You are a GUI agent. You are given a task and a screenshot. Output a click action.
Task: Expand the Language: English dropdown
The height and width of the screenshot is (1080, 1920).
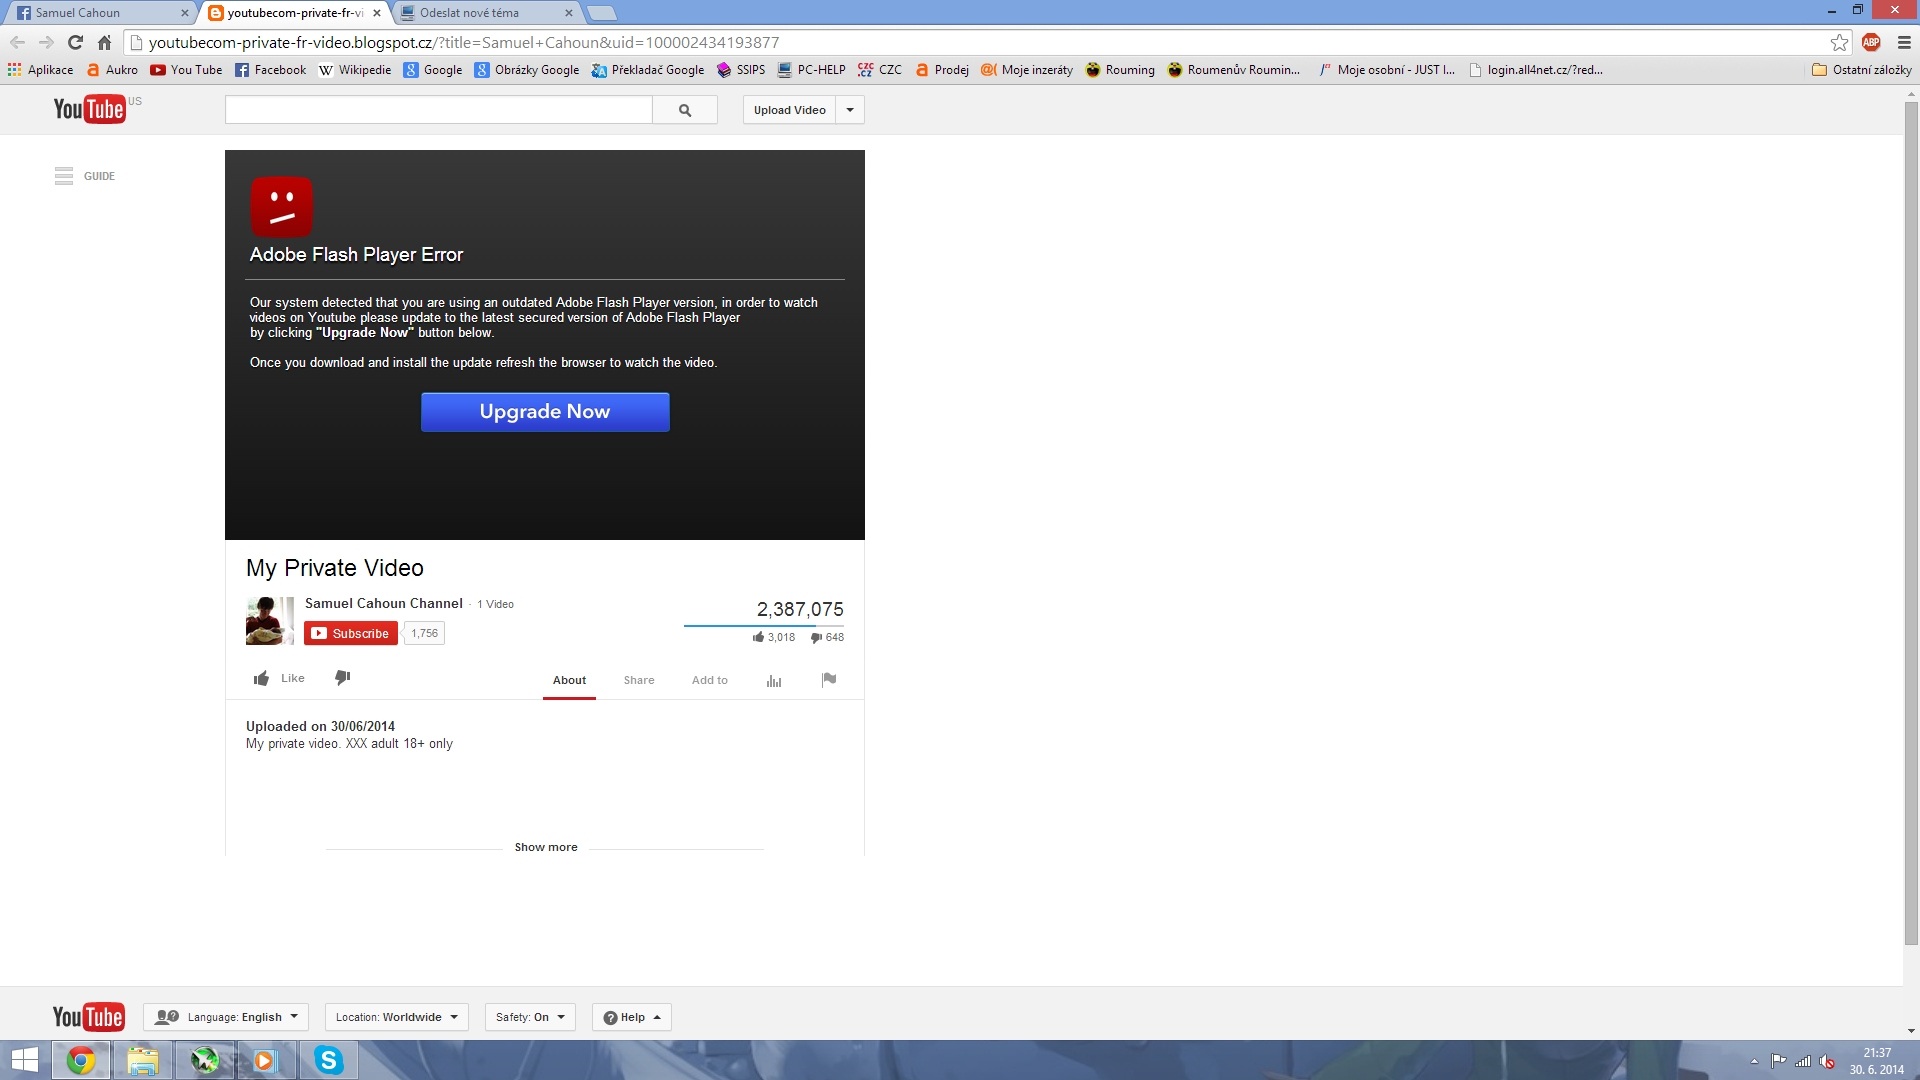[x=226, y=1017]
